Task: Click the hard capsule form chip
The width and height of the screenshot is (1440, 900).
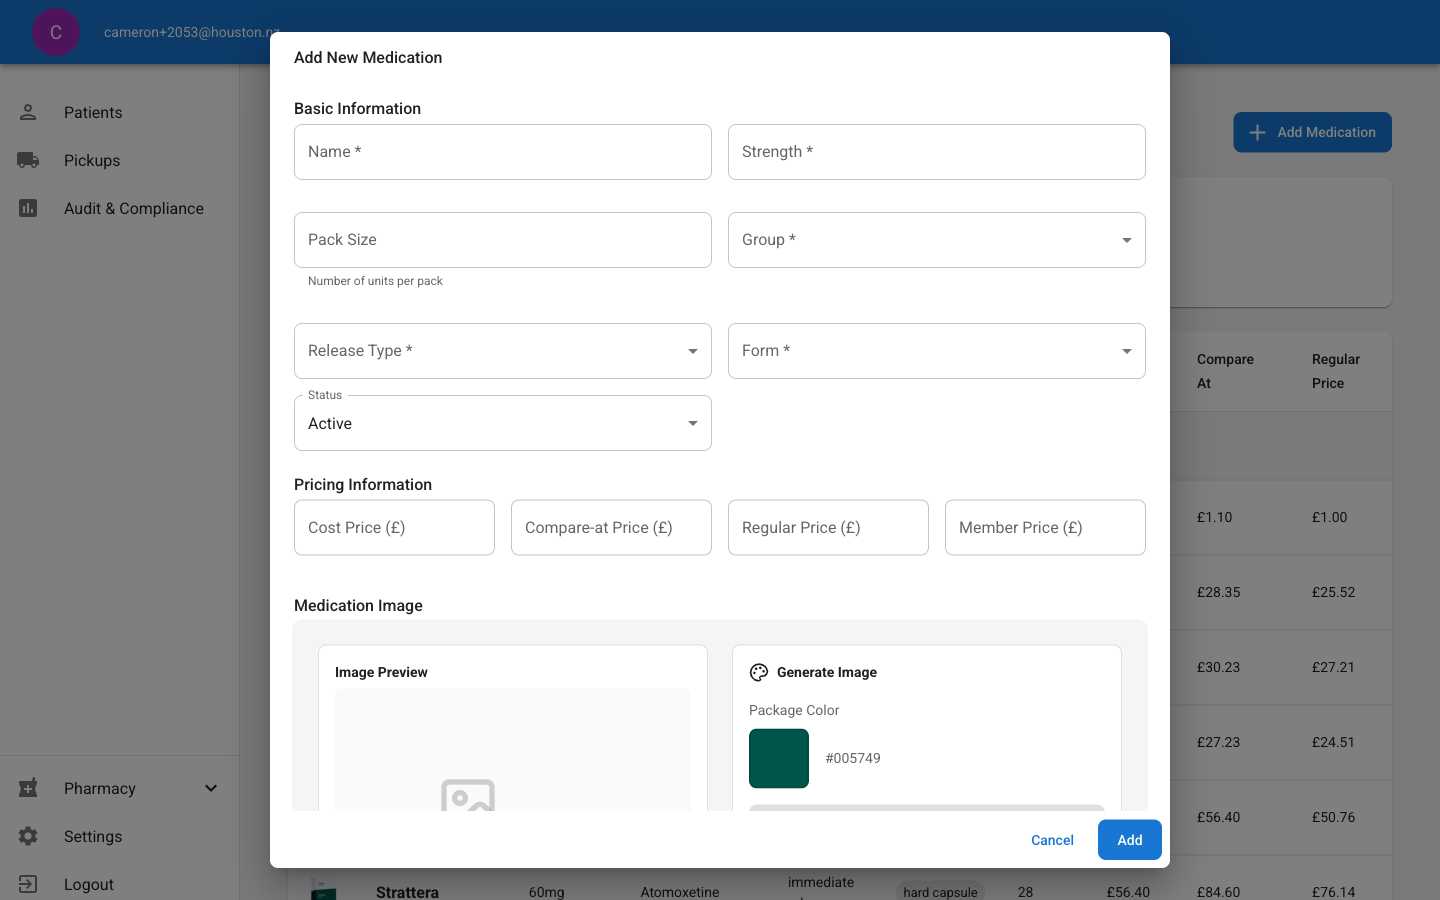Action: [x=940, y=892]
